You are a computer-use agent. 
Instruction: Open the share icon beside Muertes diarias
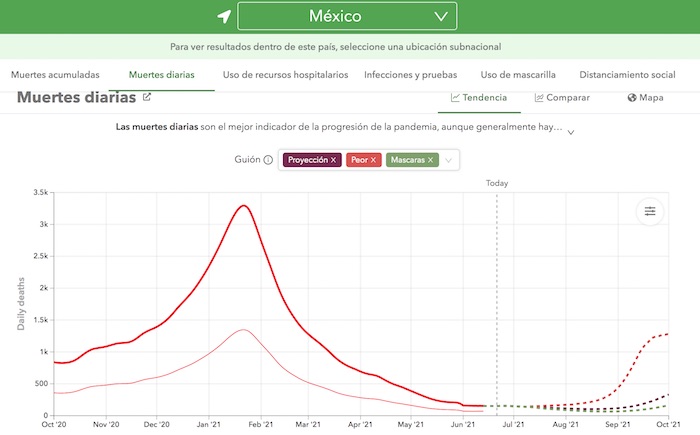pyautogui.click(x=147, y=98)
